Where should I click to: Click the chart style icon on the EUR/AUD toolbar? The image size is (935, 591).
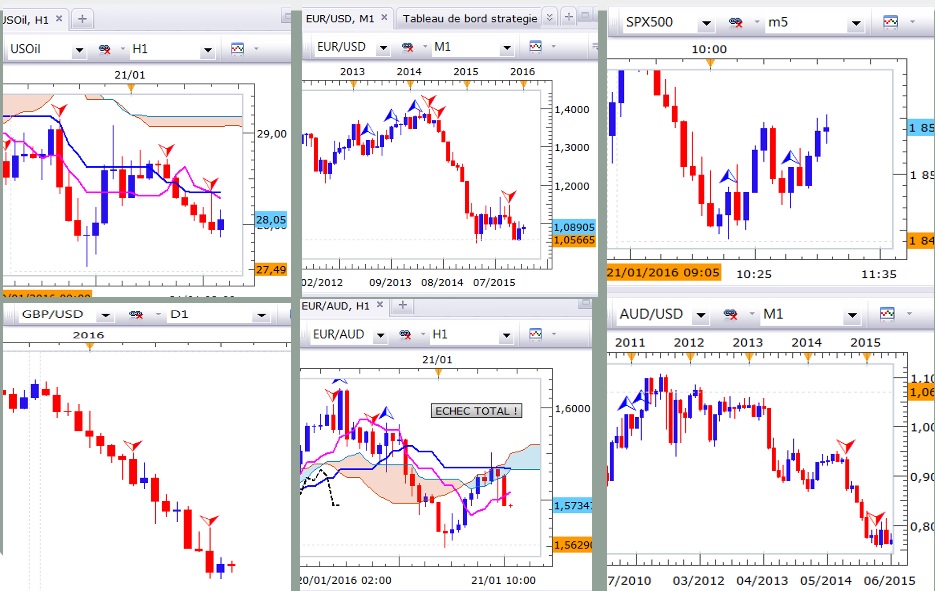tap(535, 335)
